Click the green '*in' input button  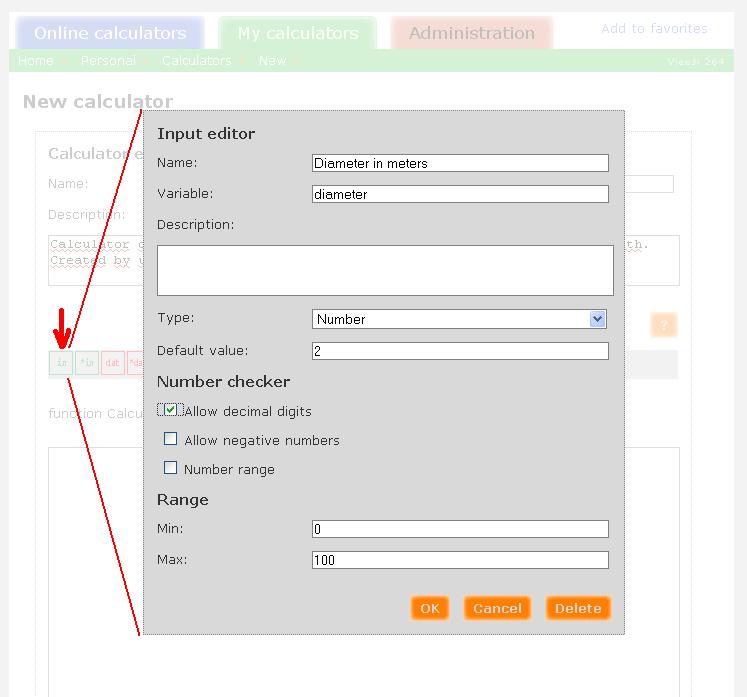87,363
